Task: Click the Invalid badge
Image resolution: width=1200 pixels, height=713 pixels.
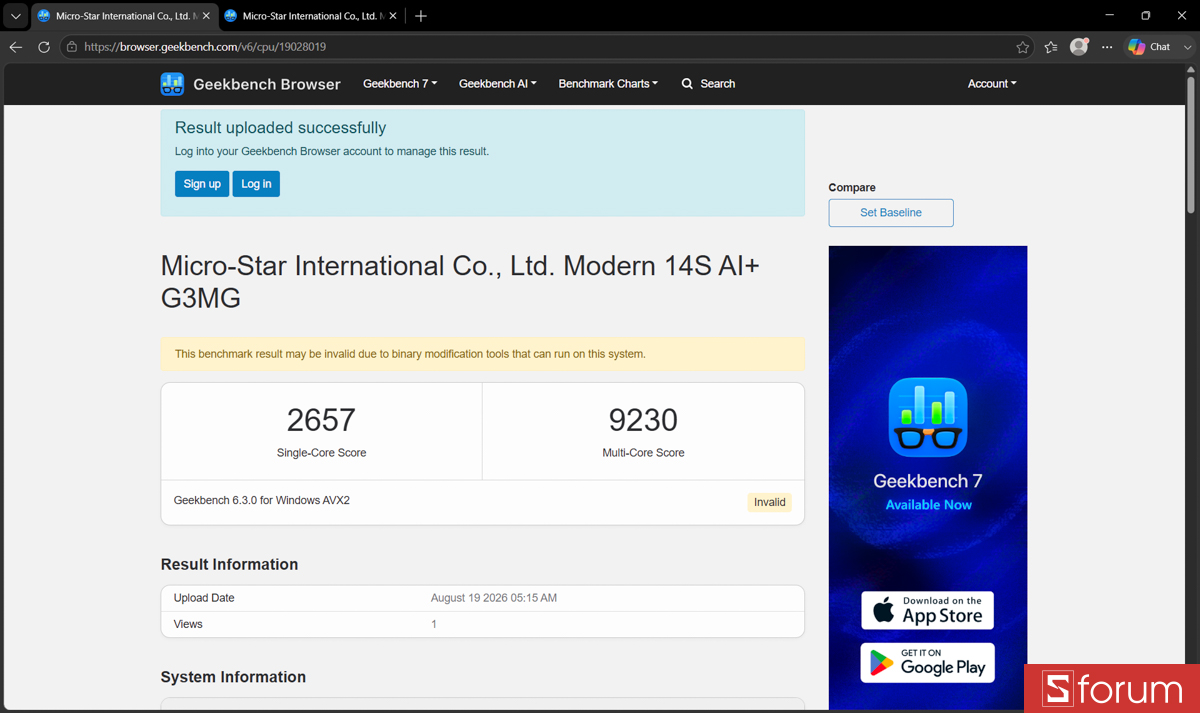Action: tap(770, 502)
